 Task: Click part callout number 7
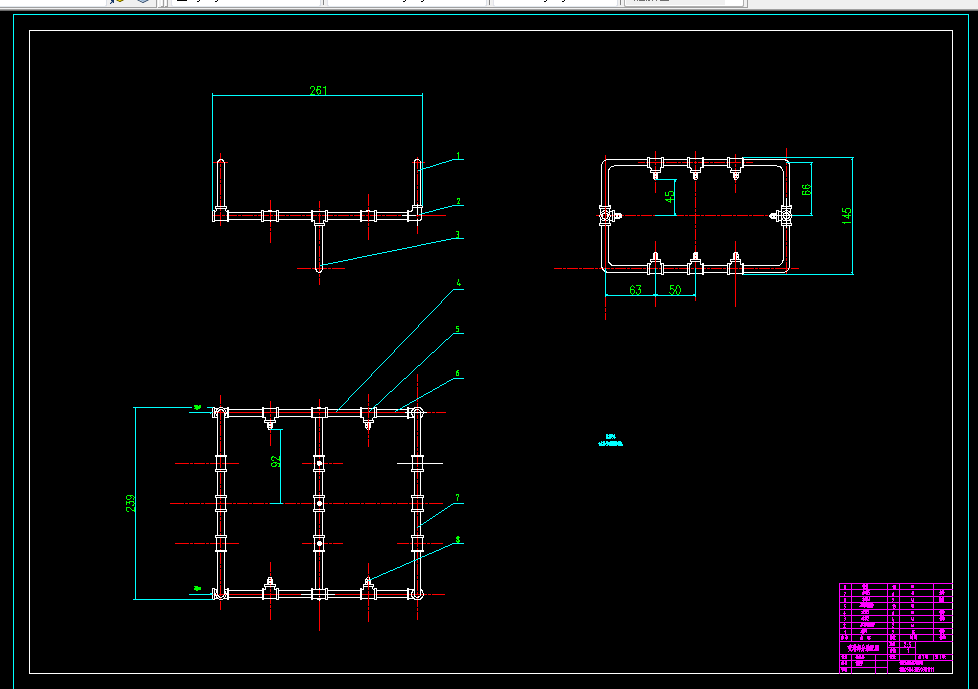pos(458,498)
